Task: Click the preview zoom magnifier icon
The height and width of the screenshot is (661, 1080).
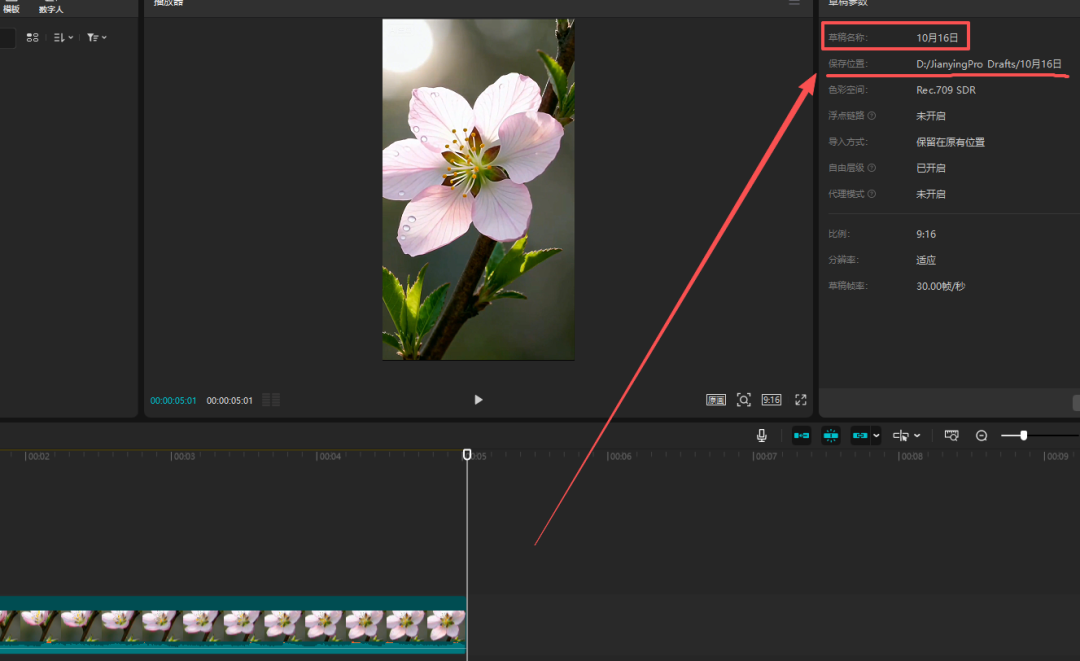Action: click(743, 399)
